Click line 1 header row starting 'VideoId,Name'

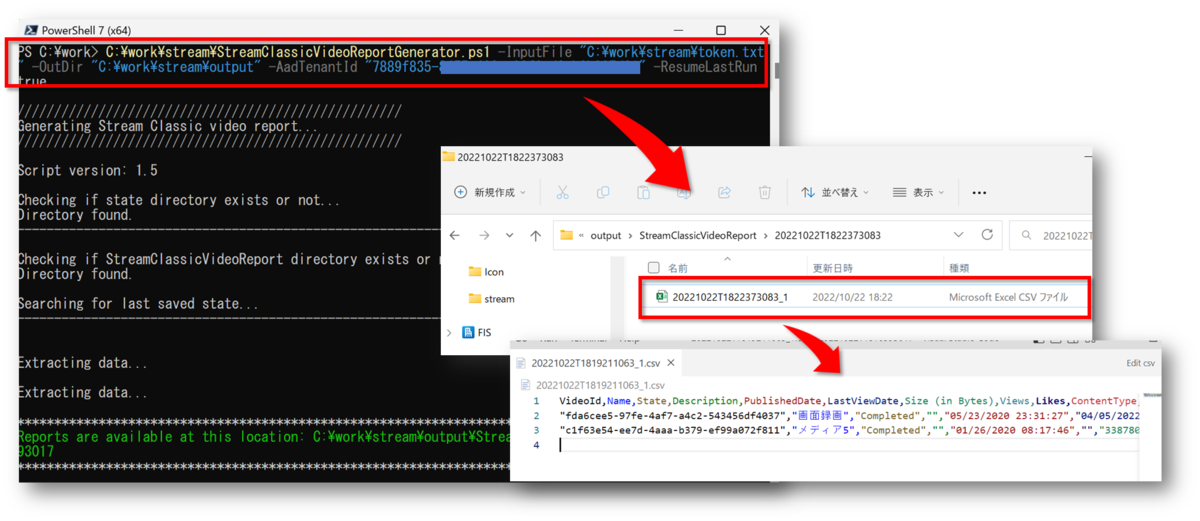[848, 401]
